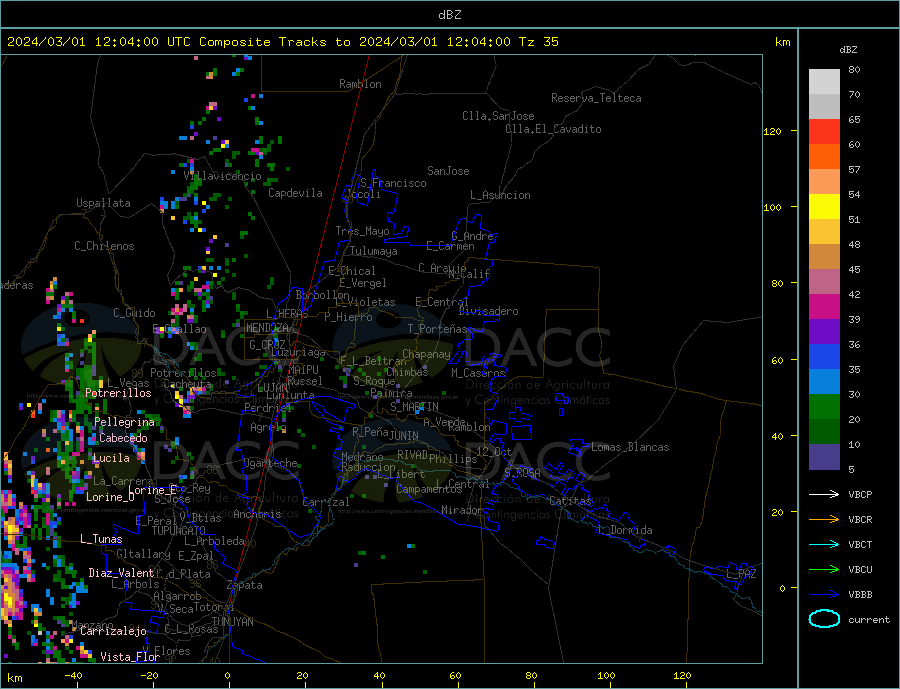Click the white Potrerillos label
Screen dimensions: 900x689
pyautogui.click(x=118, y=393)
